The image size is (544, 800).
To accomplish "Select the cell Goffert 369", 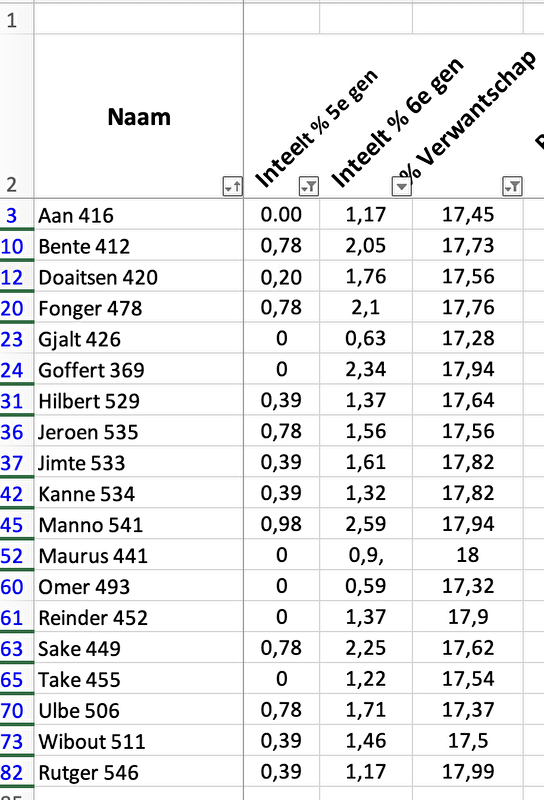I will click(x=139, y=370).
